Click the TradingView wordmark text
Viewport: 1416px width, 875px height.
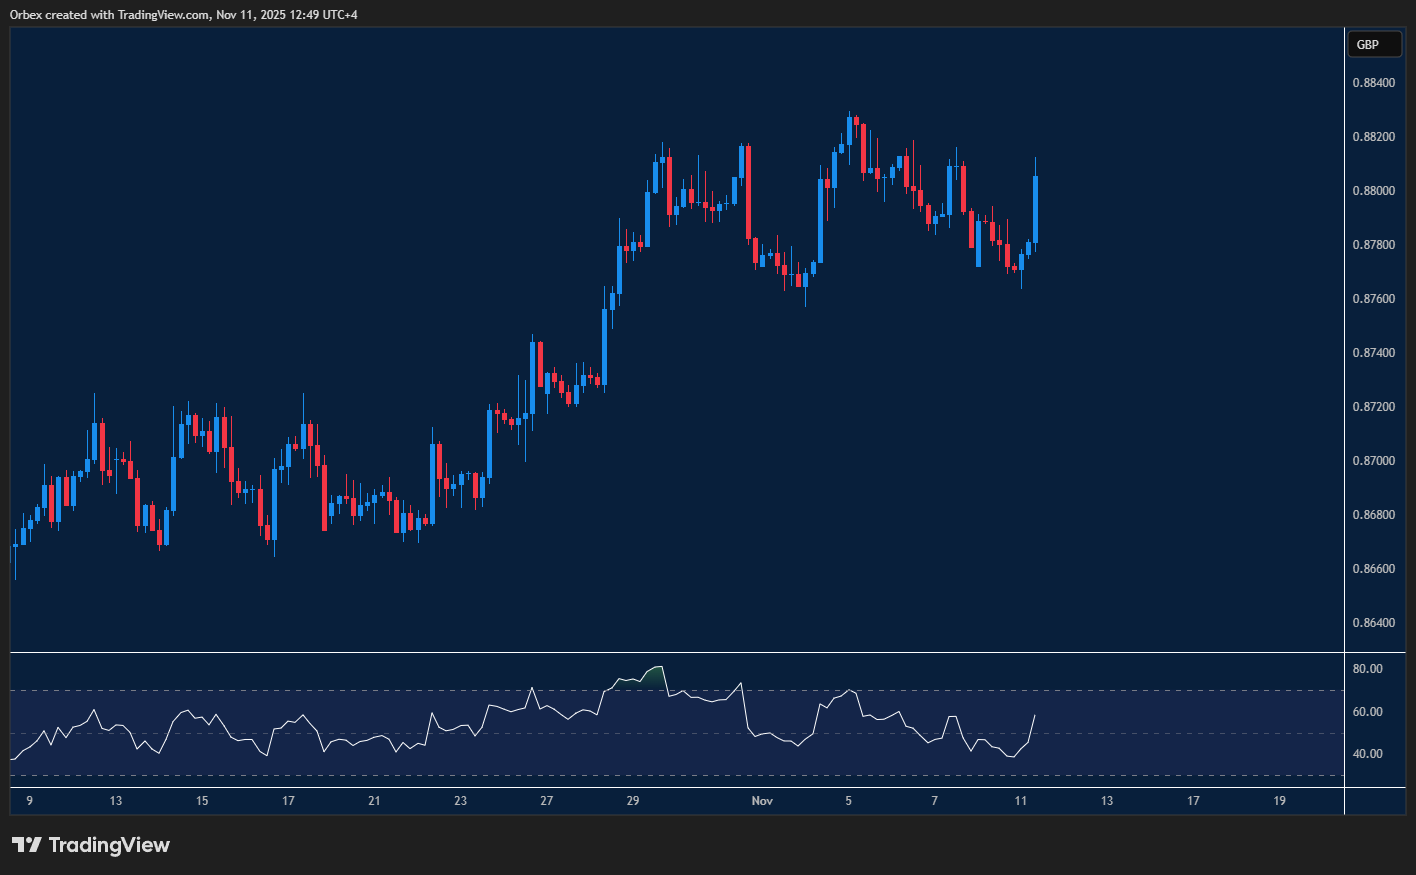pos(109,845)
